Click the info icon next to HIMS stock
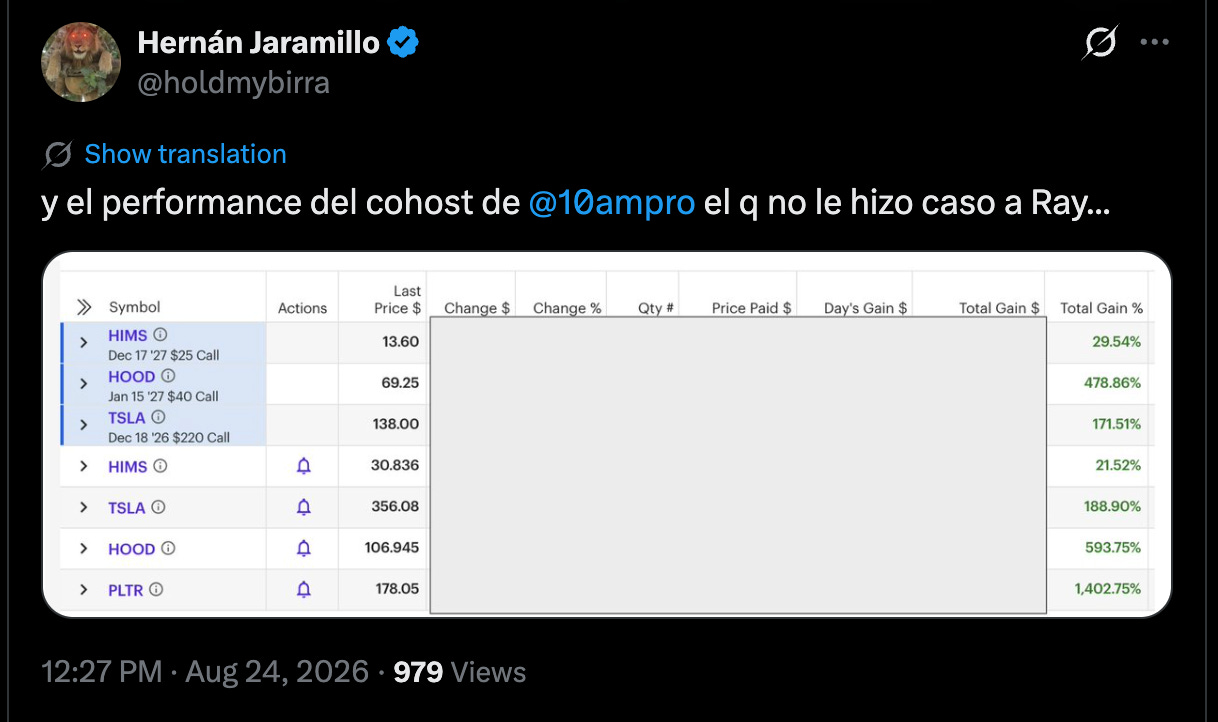 coord(160,466)
